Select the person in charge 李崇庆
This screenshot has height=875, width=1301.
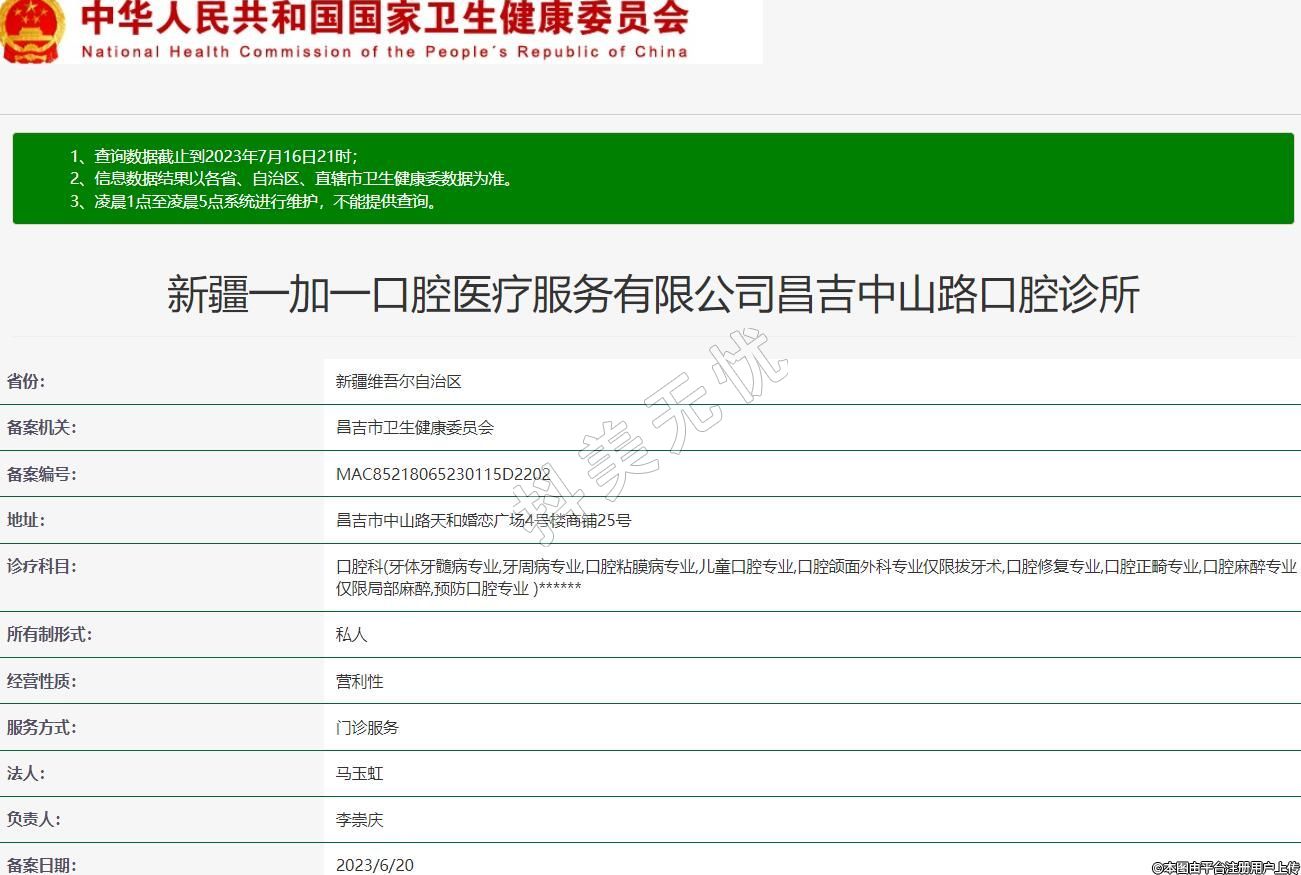point(359,820)
